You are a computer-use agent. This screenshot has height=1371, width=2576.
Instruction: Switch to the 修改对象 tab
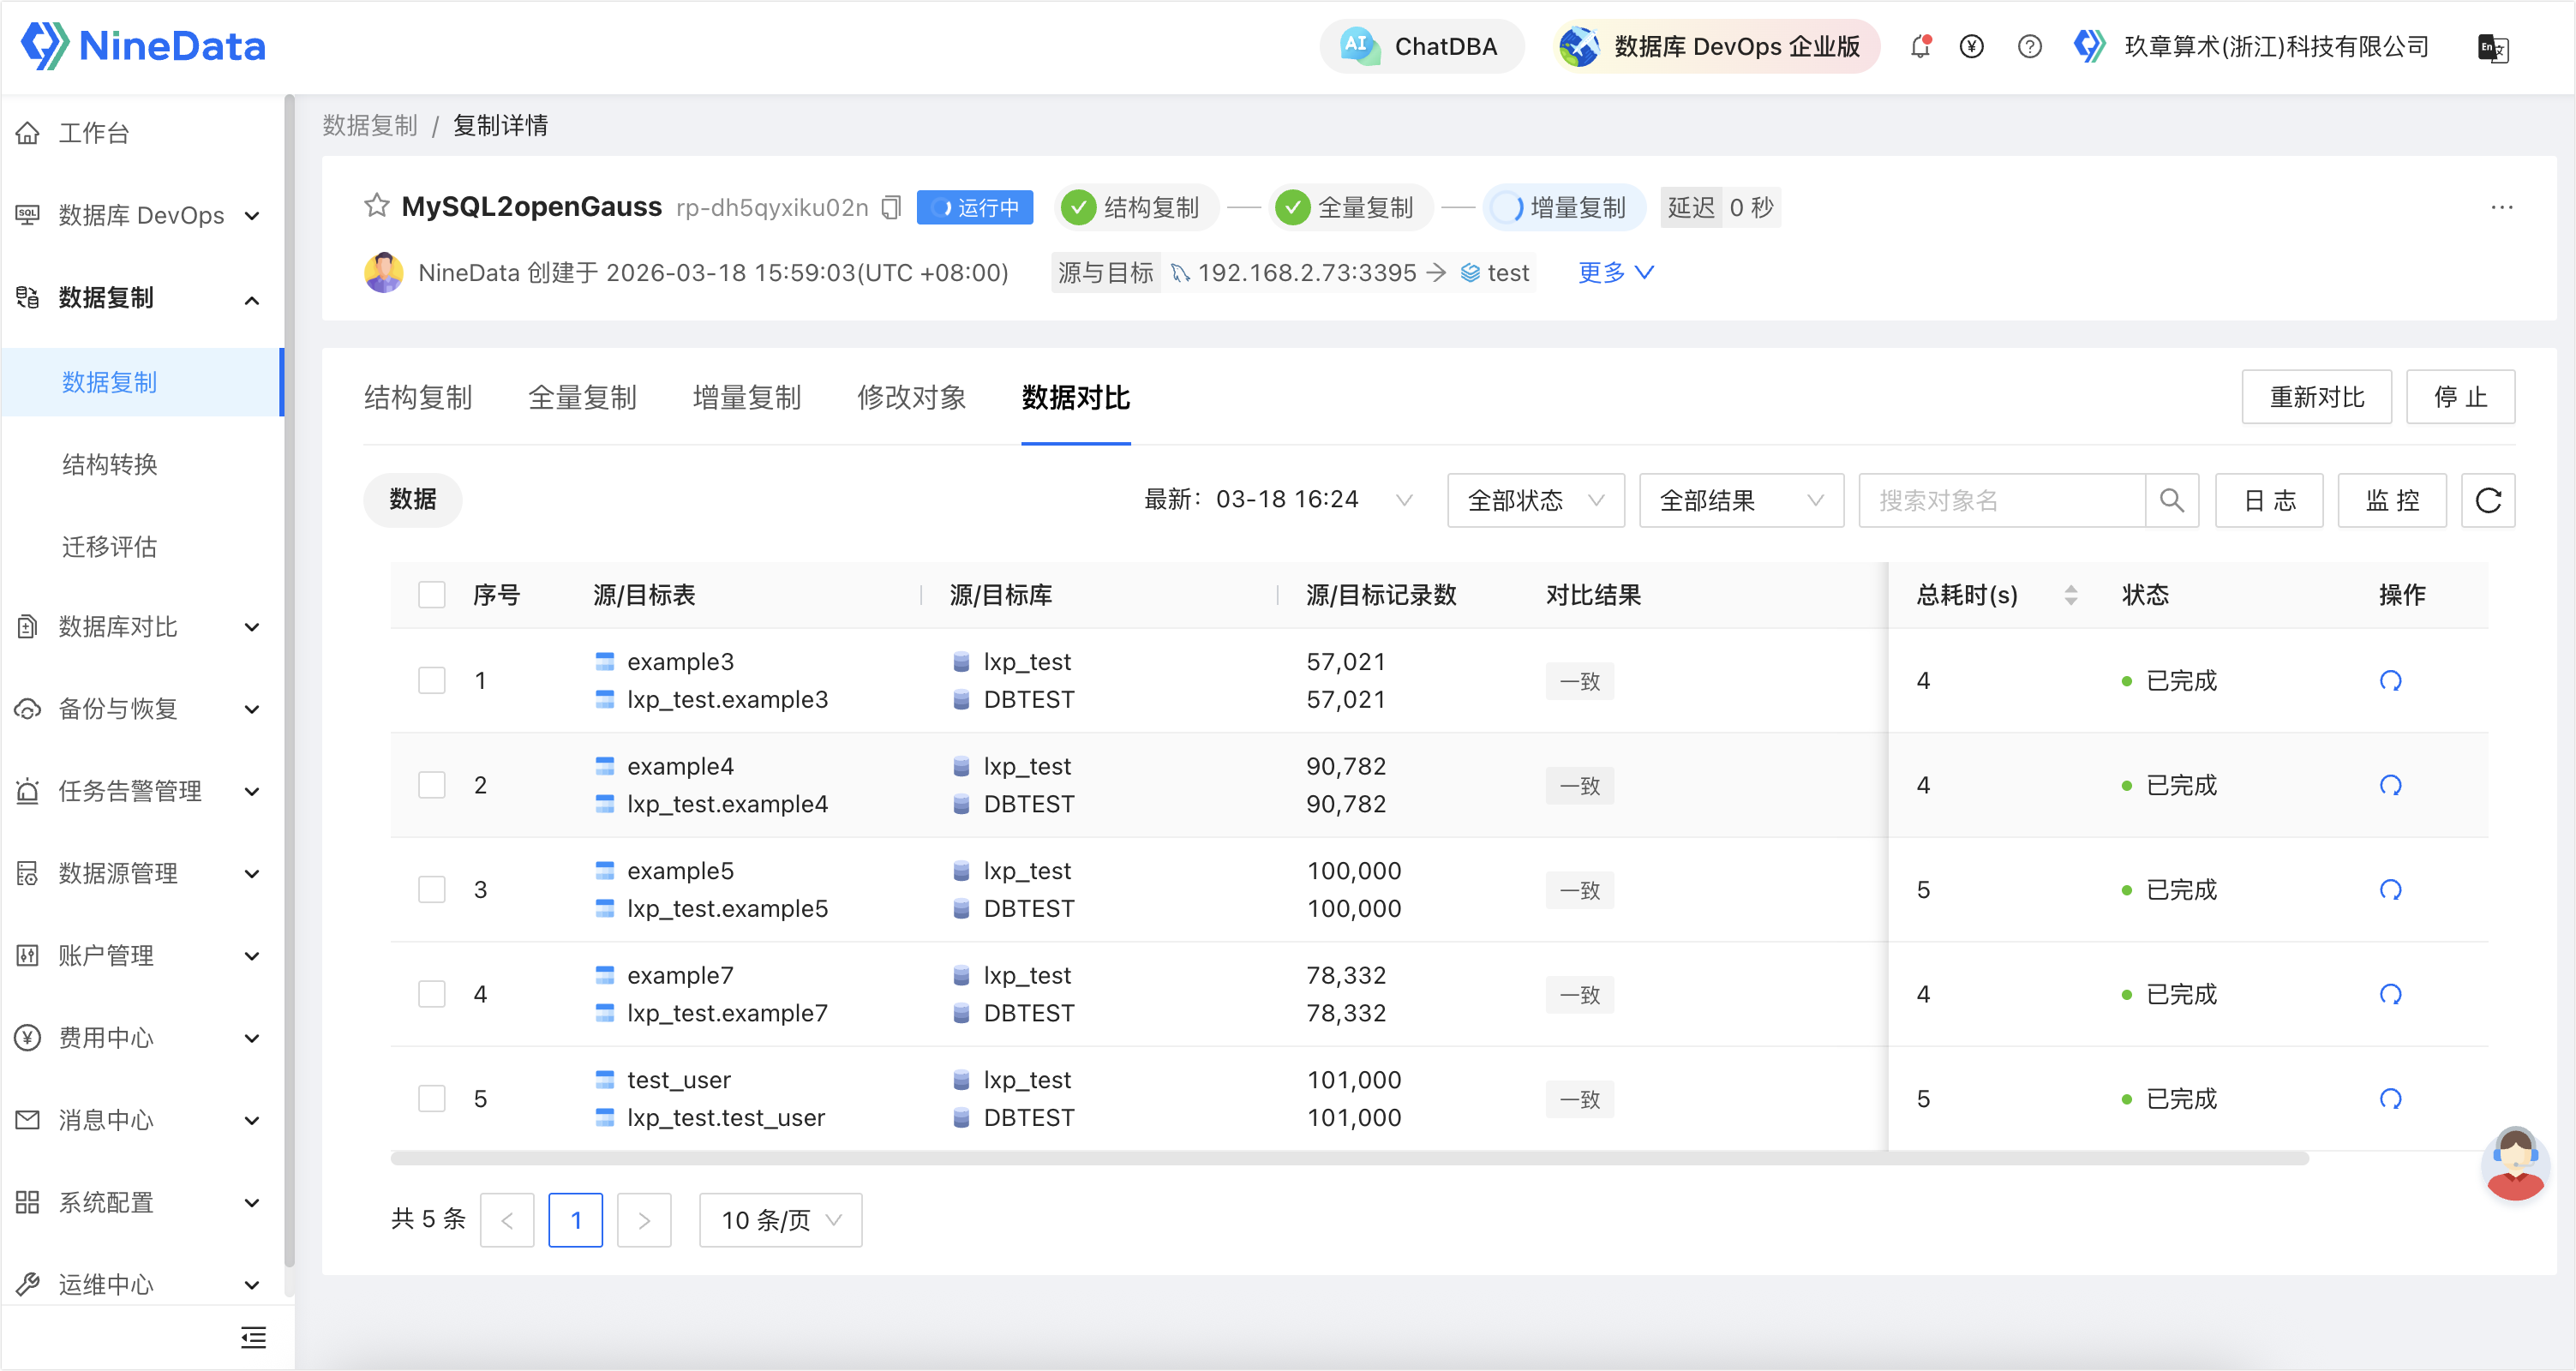tap(911, 398)
